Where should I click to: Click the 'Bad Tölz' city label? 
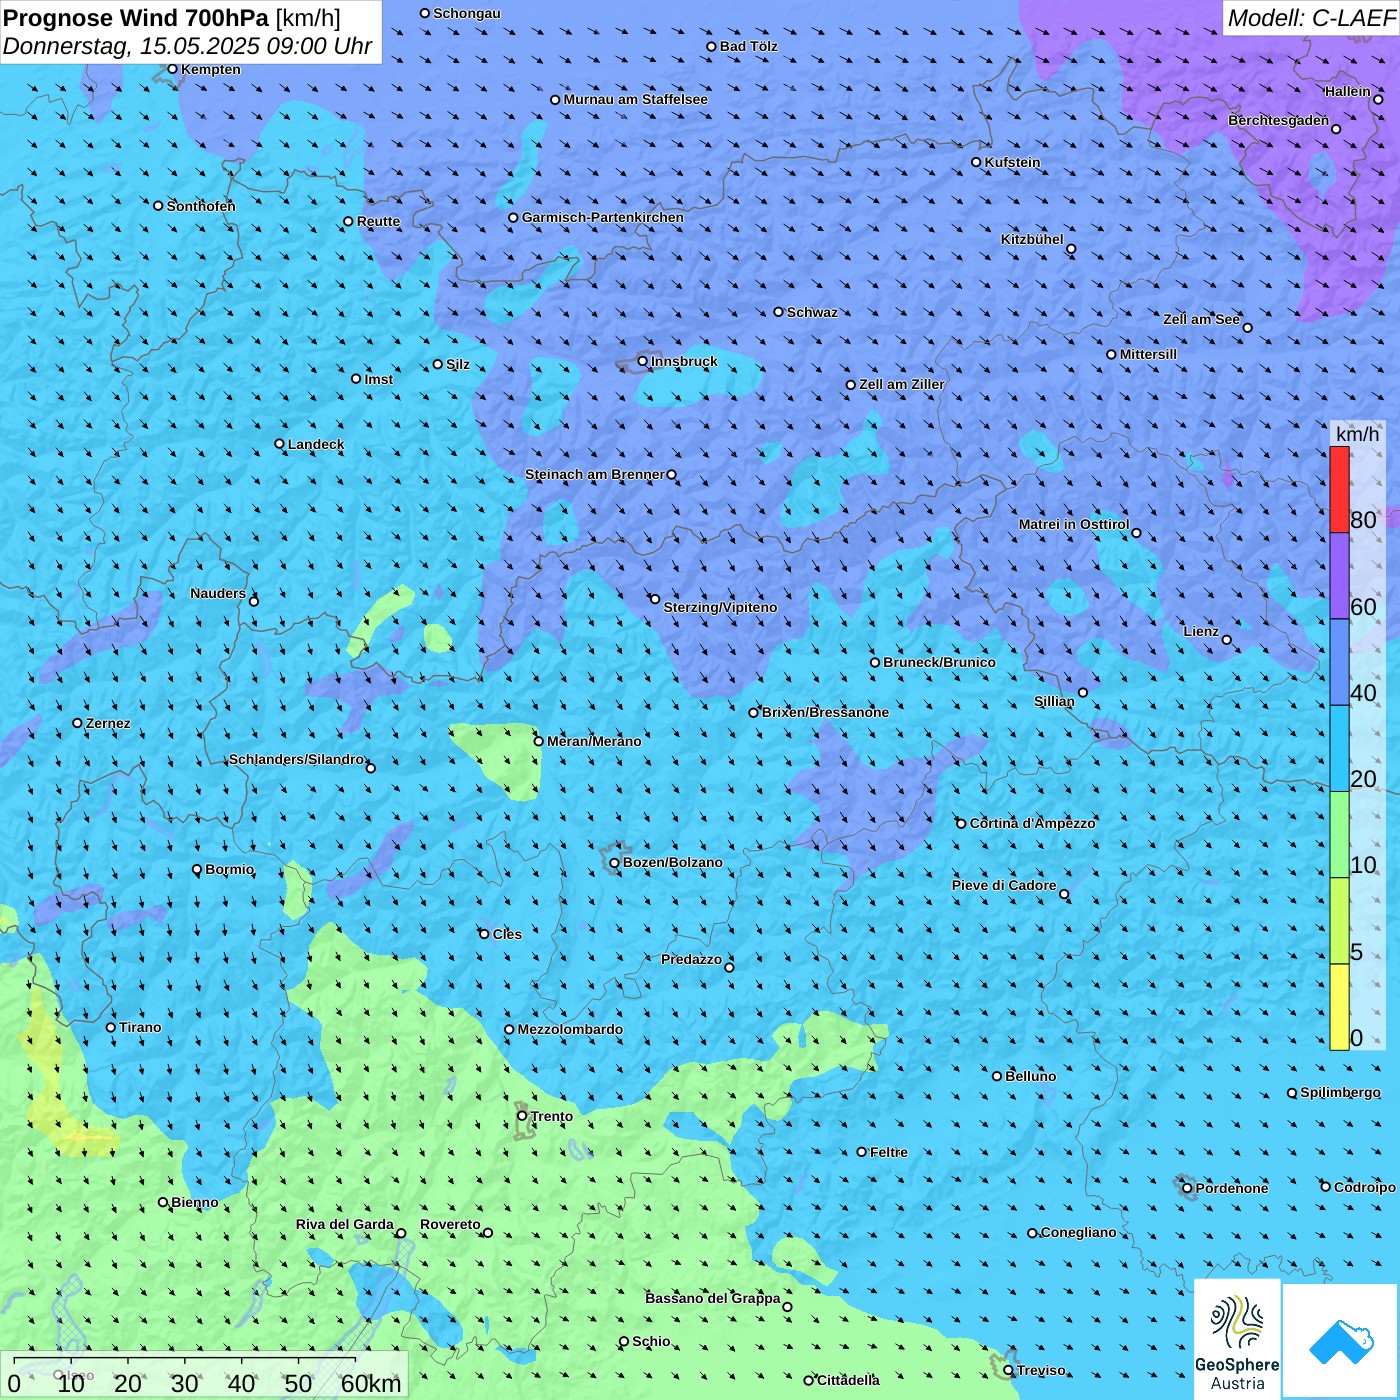[x=748, y=46]
